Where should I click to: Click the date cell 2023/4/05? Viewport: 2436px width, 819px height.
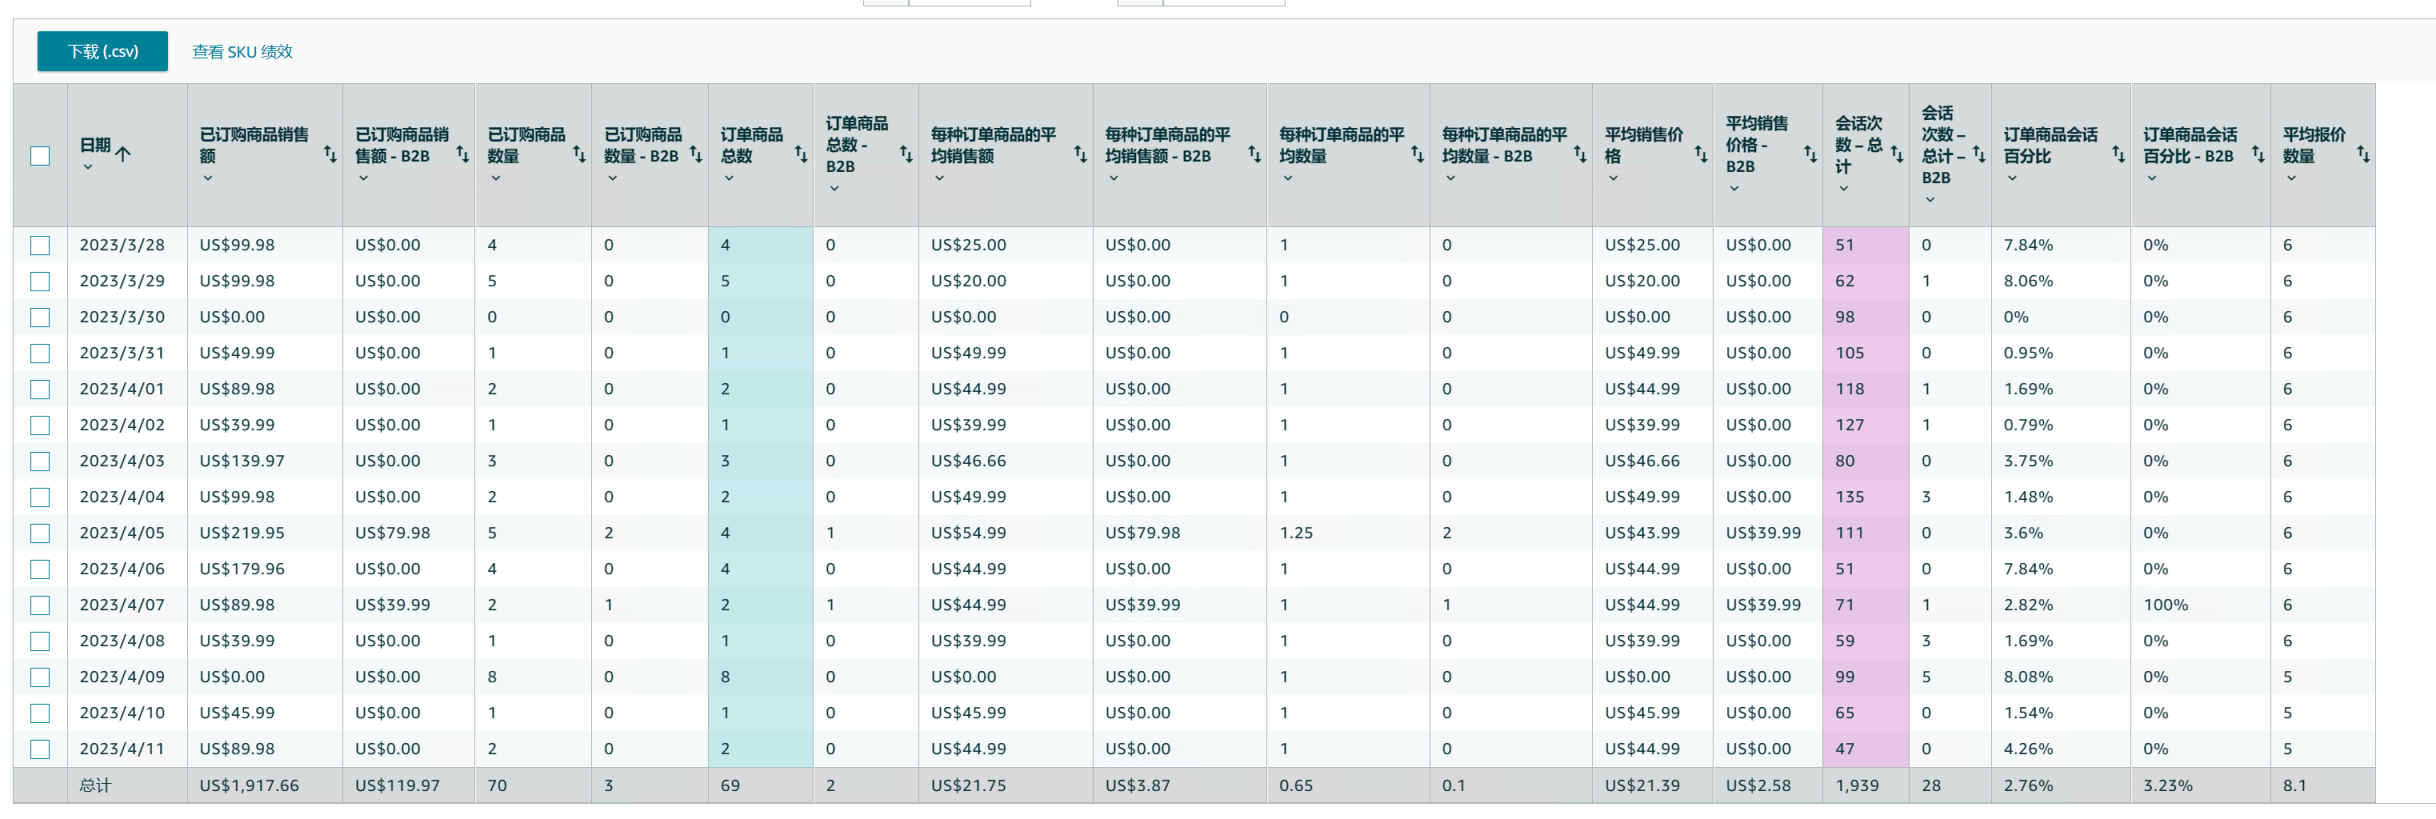coord(122,533)
